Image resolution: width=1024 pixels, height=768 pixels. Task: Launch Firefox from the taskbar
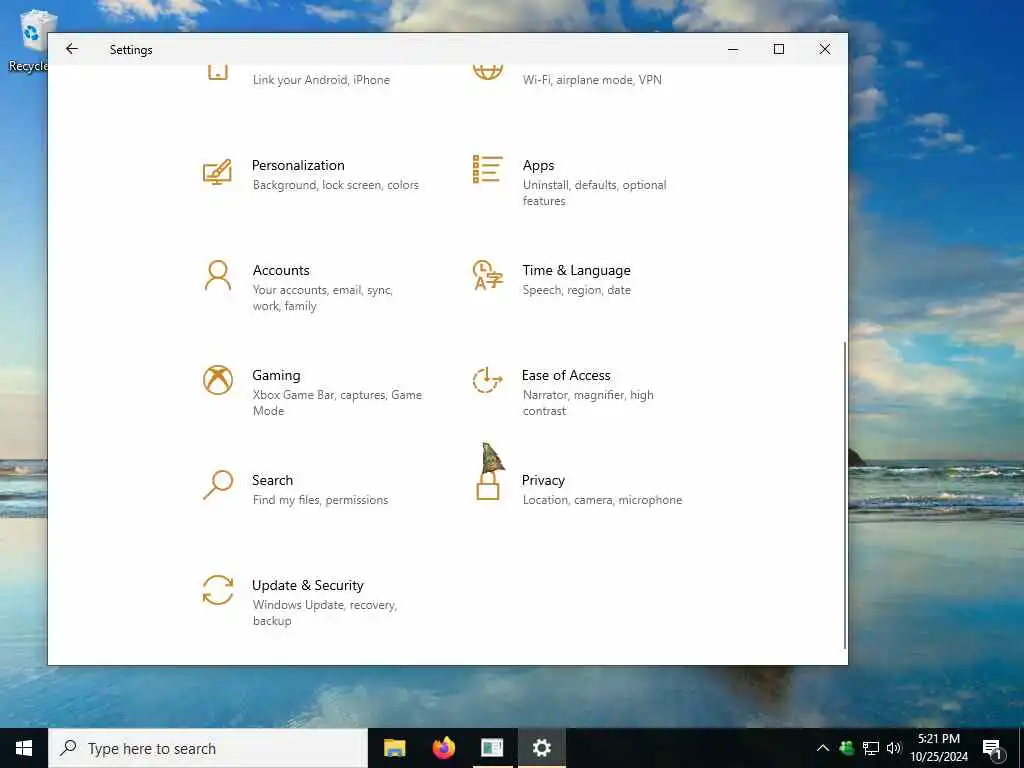pyautogui.click(x=443, y=748)
